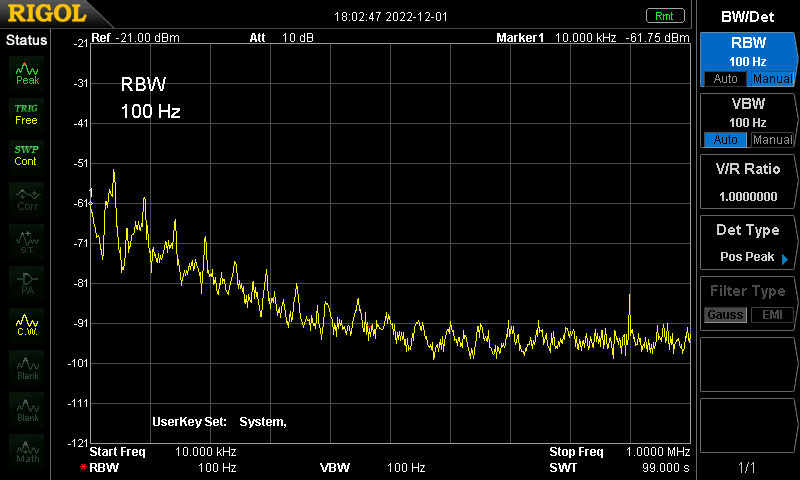The height and width of the screenshot is (480, 800).
Task: Select EMI filter type
Action: [772, 315]
